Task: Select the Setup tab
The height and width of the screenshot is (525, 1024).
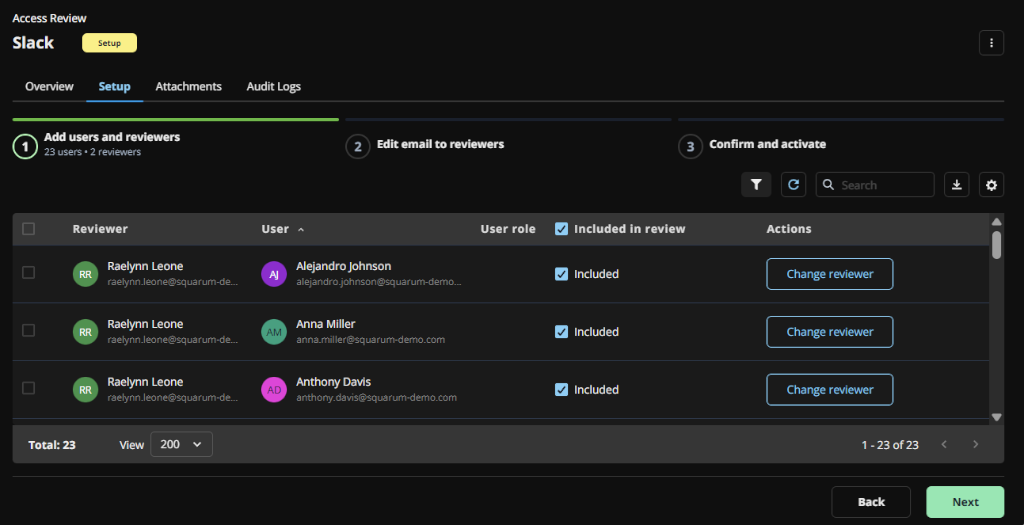Action: pyautogui.click(x=114, y=86)
